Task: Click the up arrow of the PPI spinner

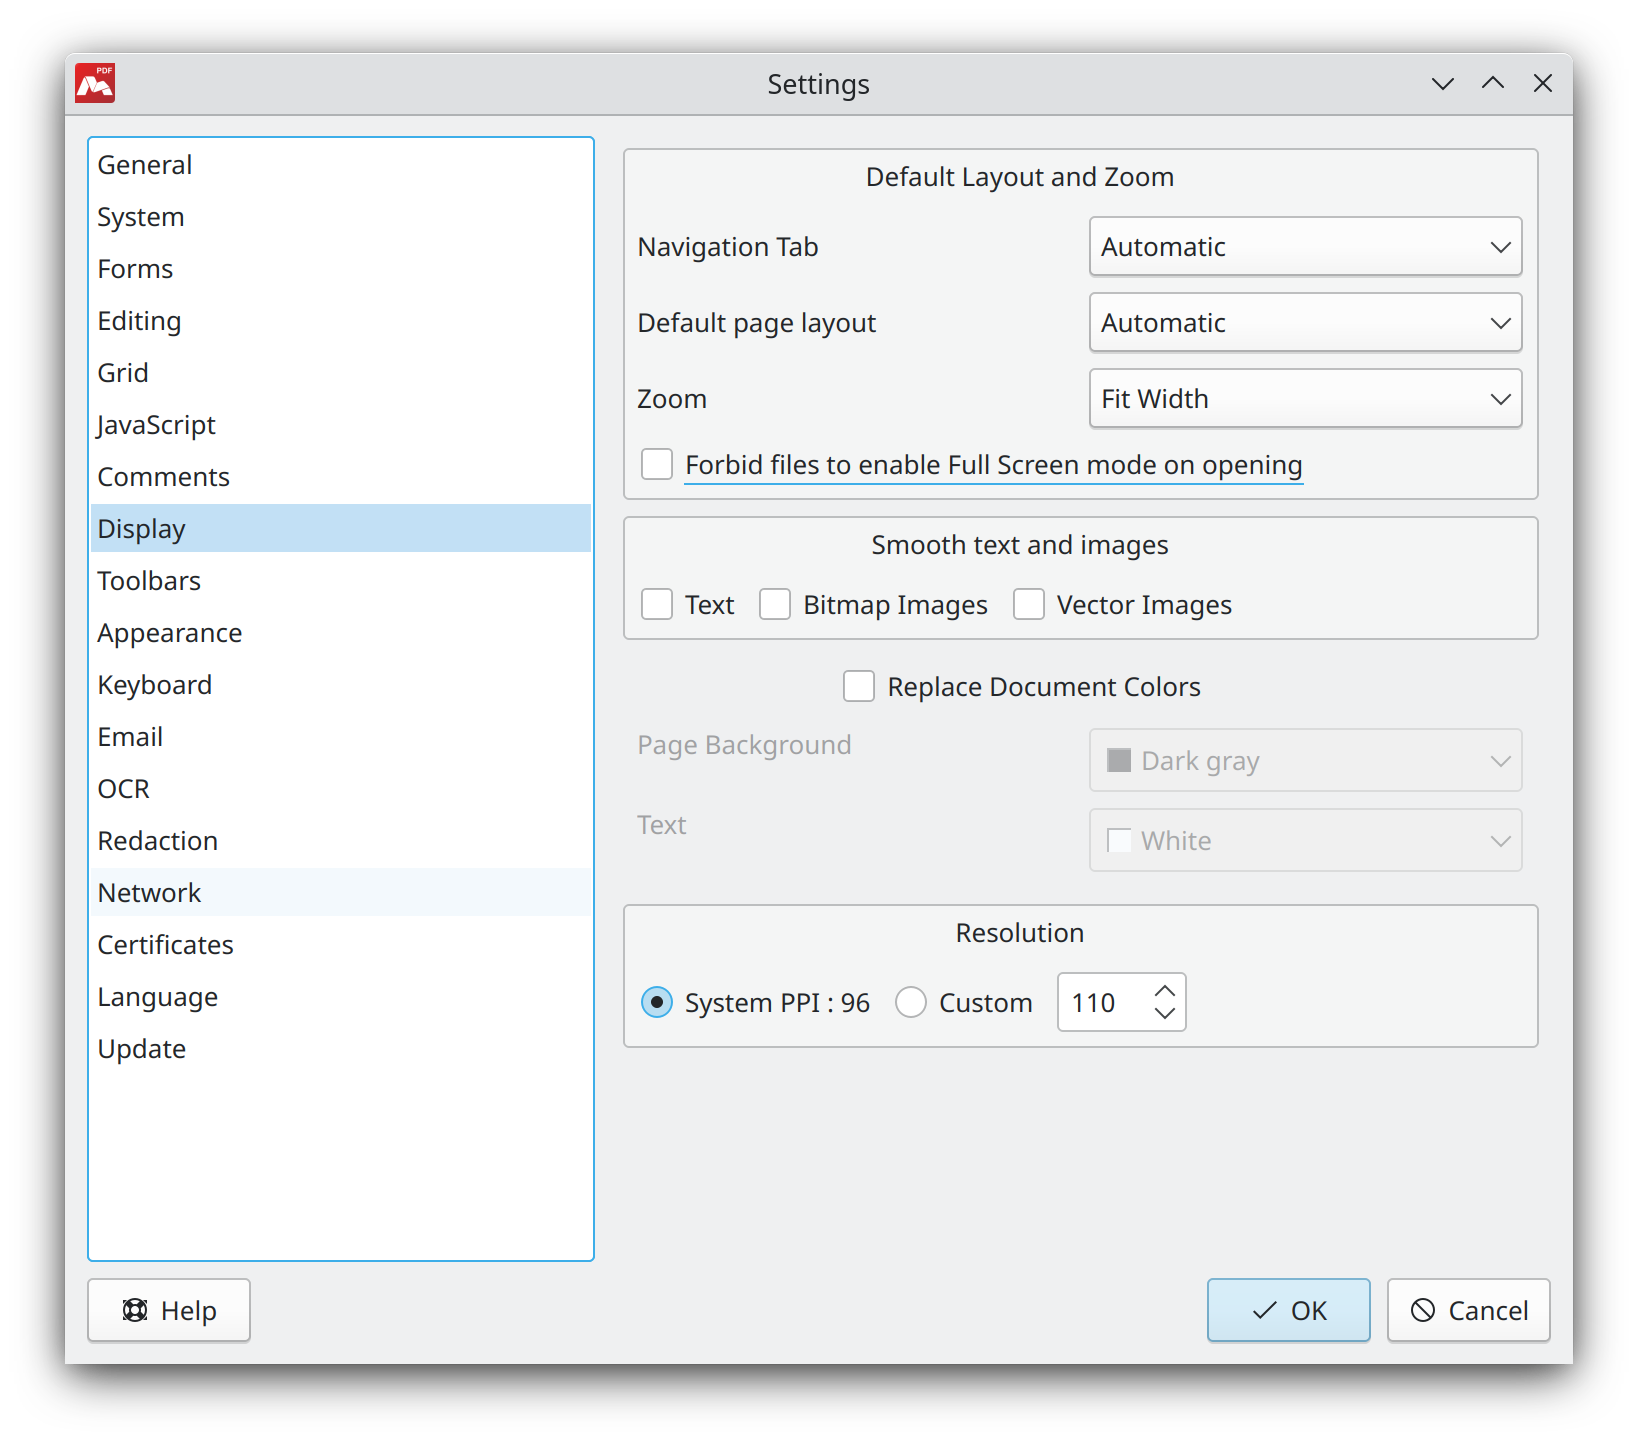Action: click(x=1164, y=991)
